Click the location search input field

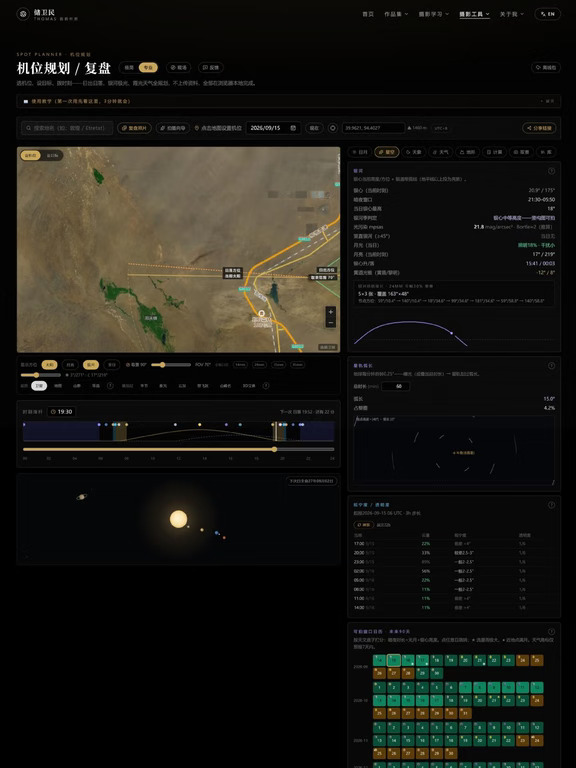pyautogui.click(x=67, y=128)
